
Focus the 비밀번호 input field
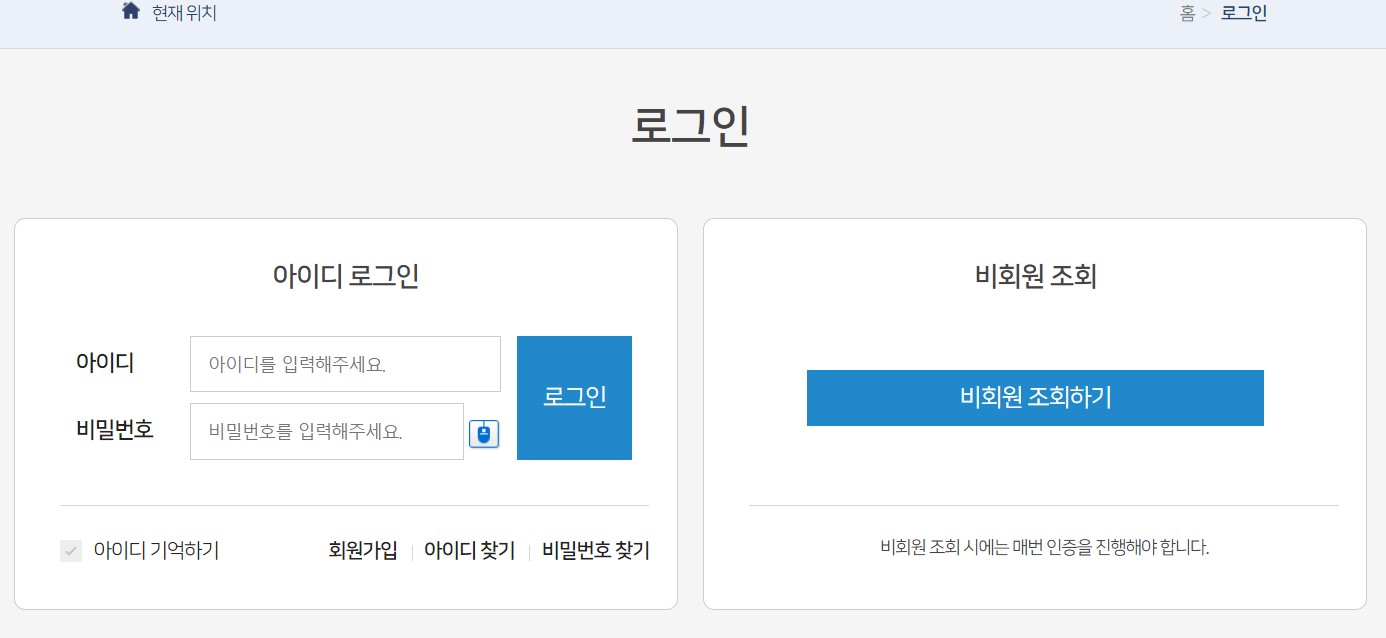click(x=327, y=431)
